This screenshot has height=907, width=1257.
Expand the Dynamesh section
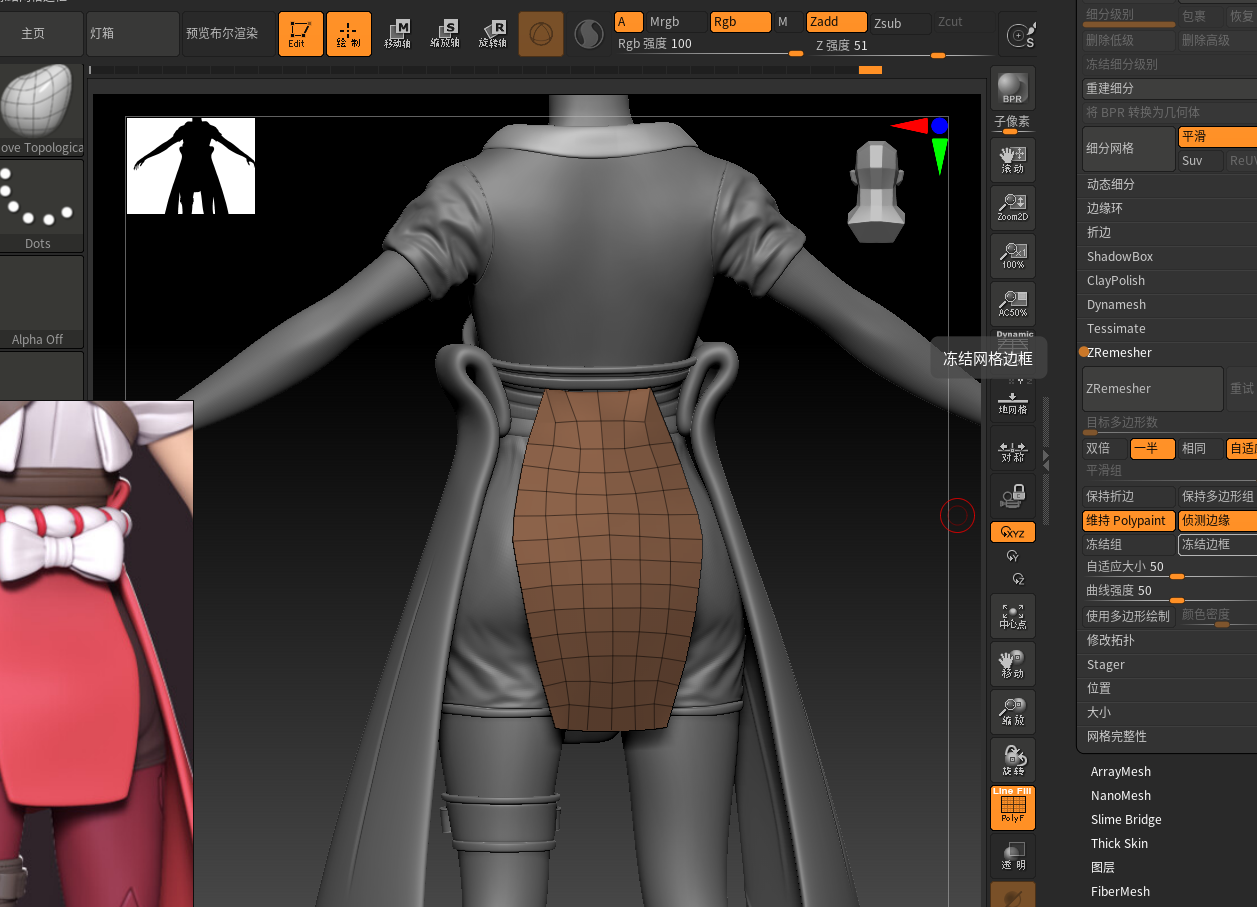[1116, 305]
